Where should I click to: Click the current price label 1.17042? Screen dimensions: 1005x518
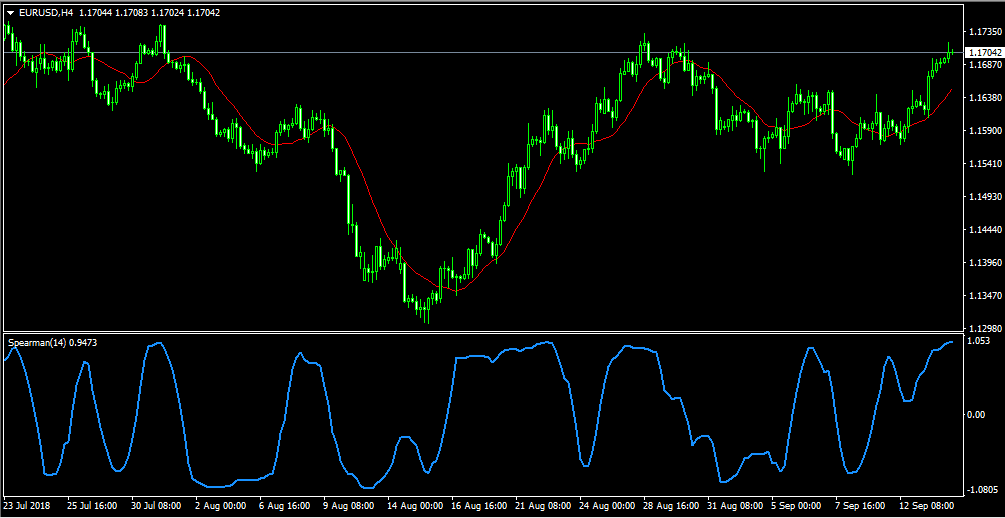984,52
